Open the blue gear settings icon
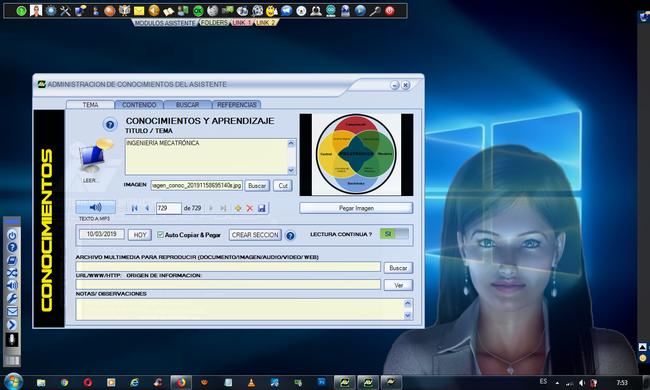 coord(51,11)
